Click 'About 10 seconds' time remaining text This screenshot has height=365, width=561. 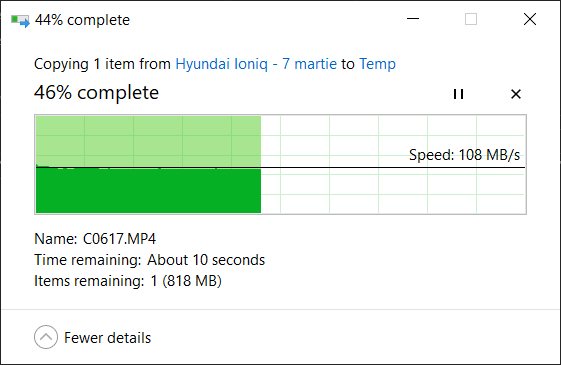[x=206, y=260]
